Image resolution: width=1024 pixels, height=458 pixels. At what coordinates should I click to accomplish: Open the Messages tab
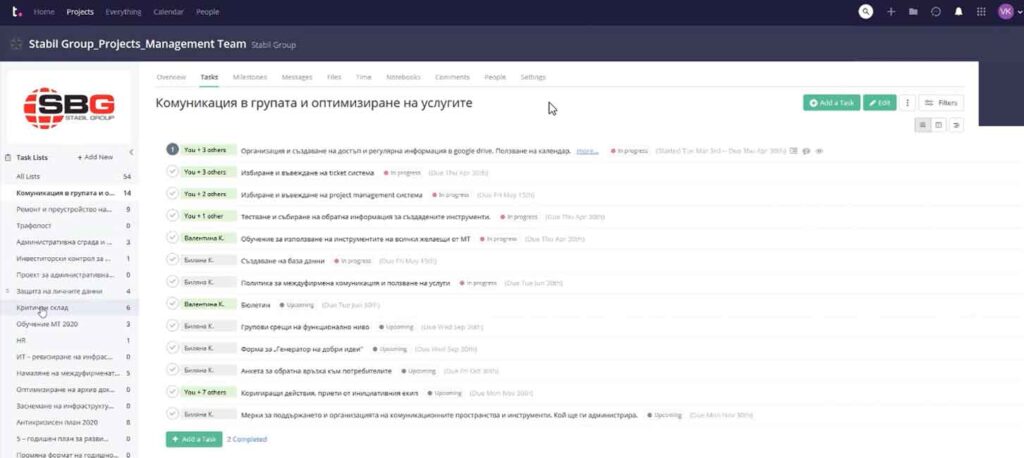[297, 77]
